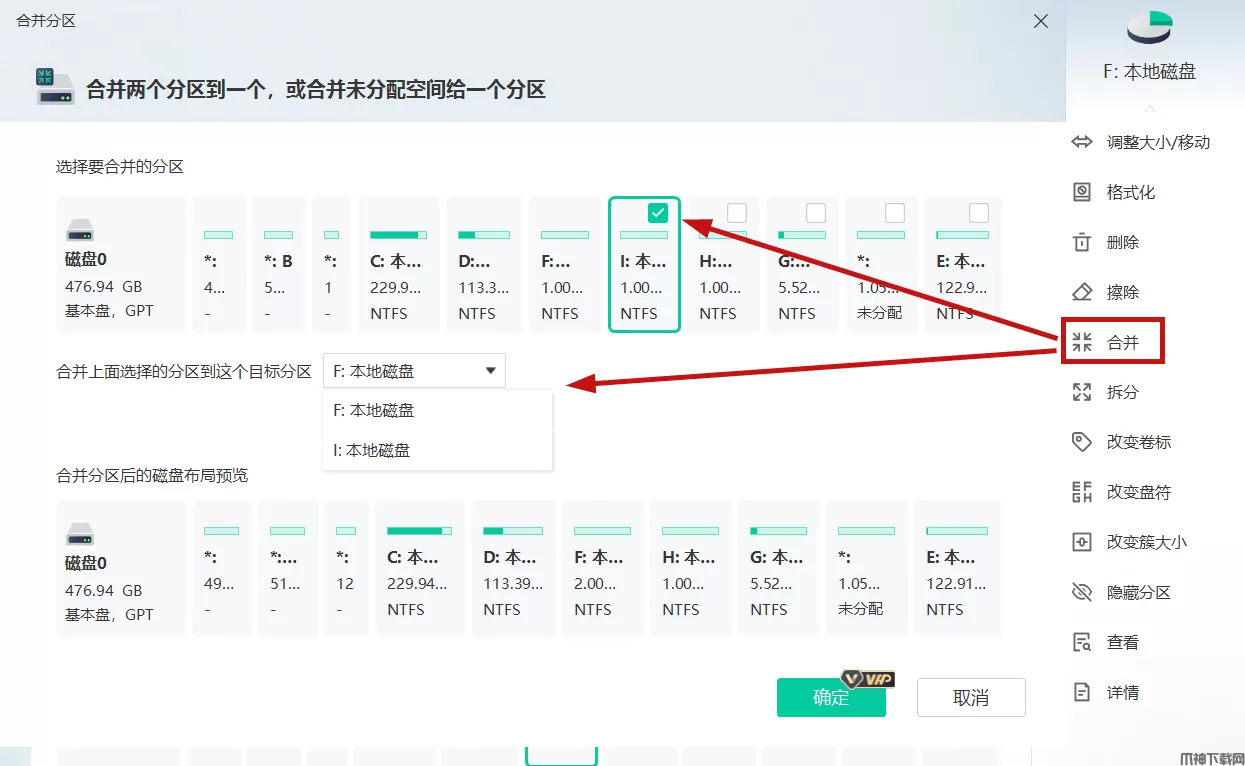Uncheck the I: partition checkbox
This screenshot has width=1245, height=766.
coord(657,212)
